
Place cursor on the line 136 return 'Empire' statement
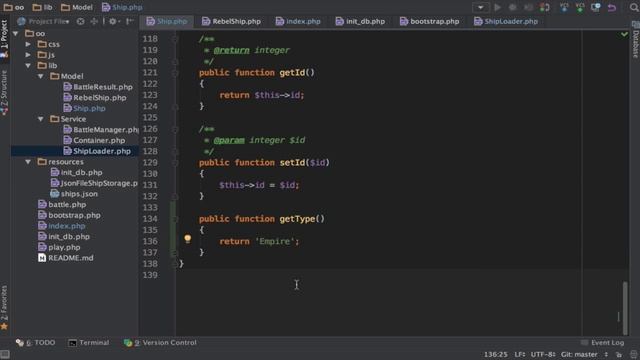(259, 242)
